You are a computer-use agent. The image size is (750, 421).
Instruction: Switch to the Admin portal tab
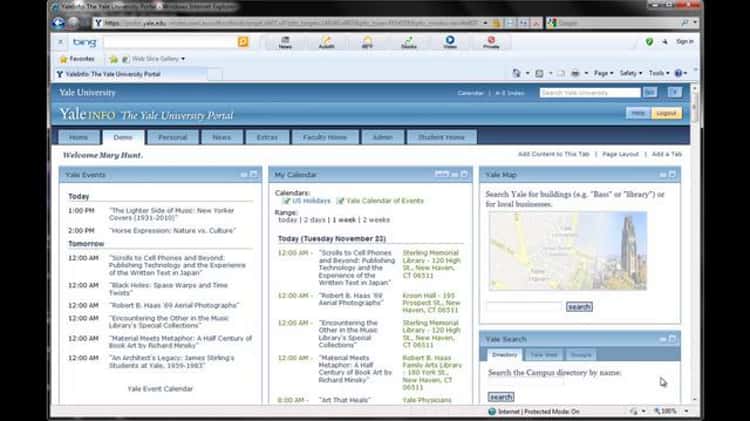coord(383,137)
